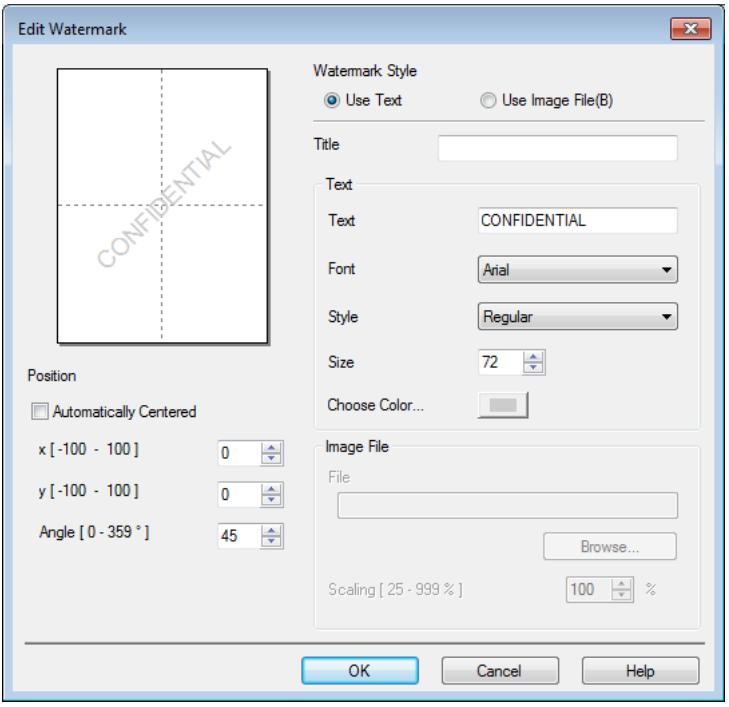Increase the x position with up arrow

click(x=272, y=447)
